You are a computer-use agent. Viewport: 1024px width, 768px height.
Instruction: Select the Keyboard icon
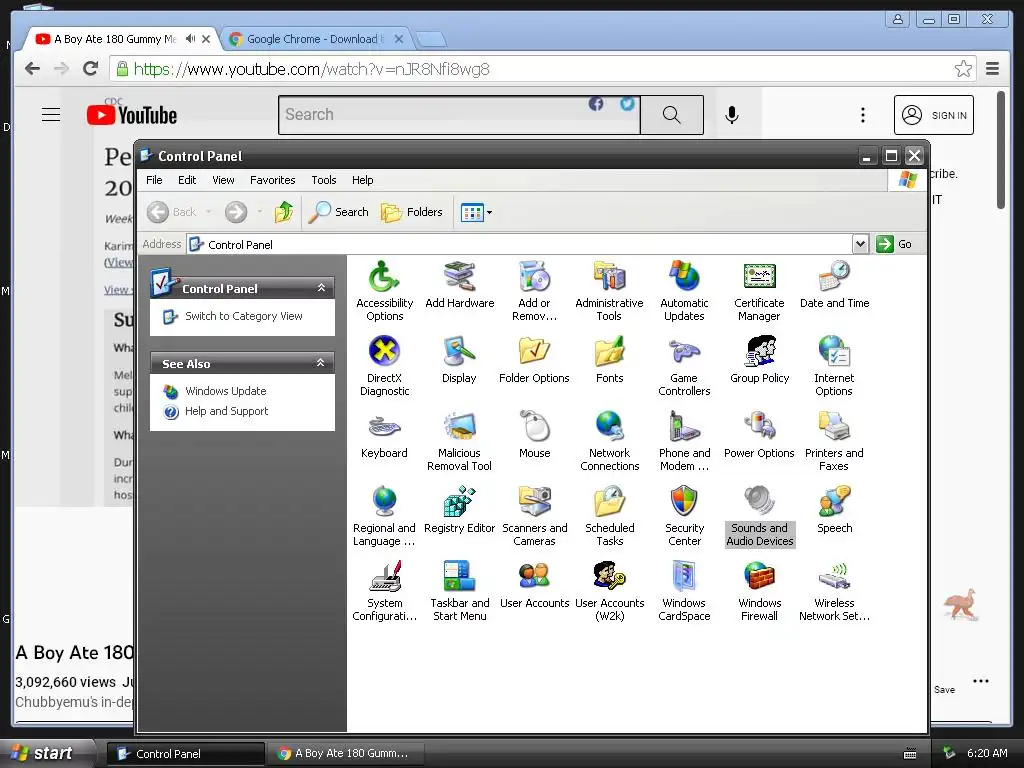pos(384,435)
